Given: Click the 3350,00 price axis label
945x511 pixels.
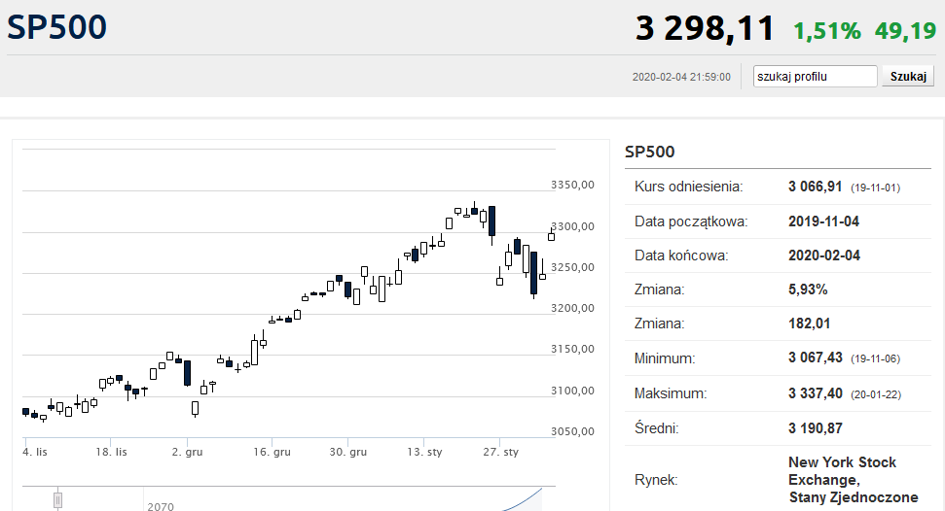Looking at the screenshot, I should tap(573, 185).
